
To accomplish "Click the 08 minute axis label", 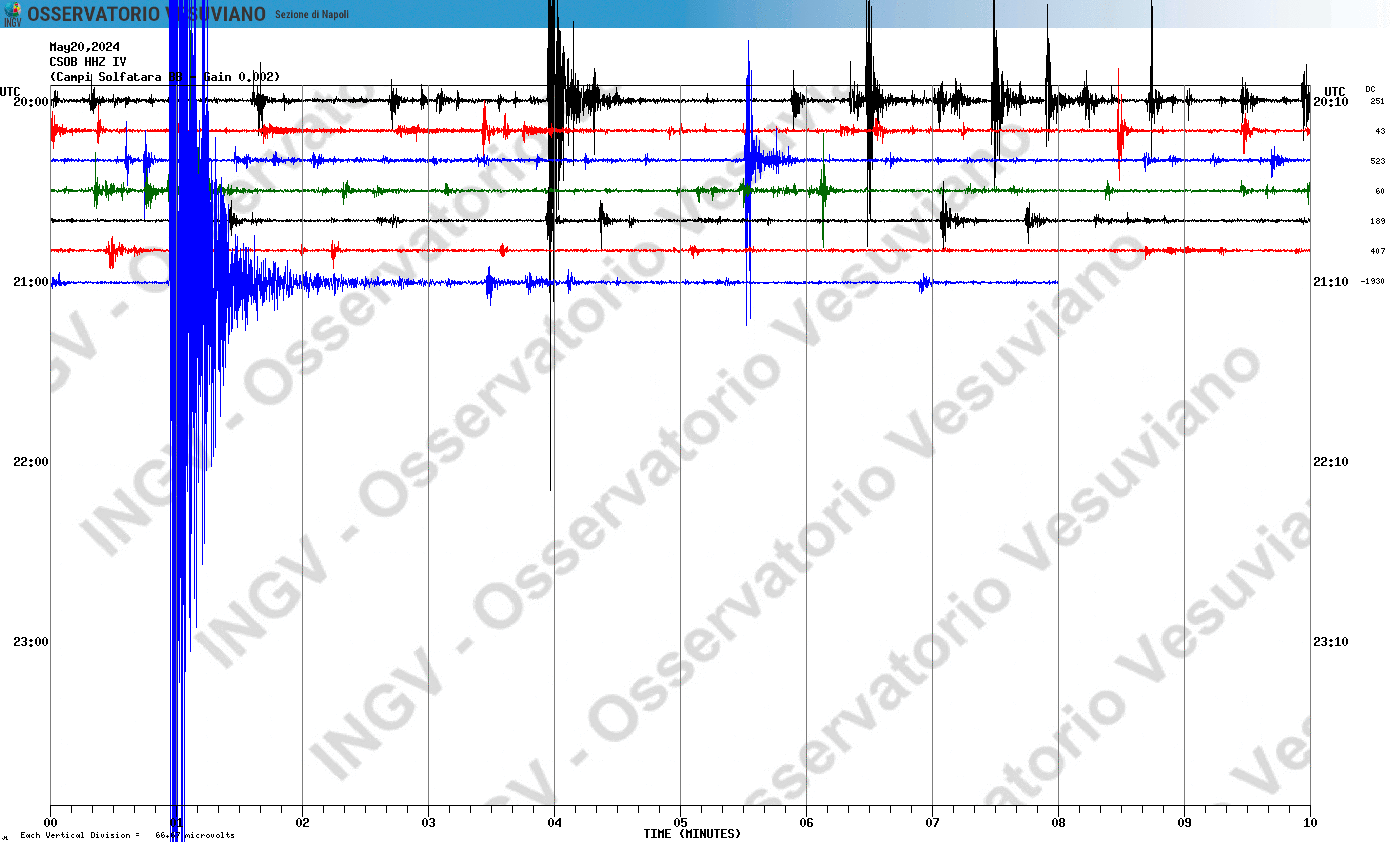I will pos(1058,823).
